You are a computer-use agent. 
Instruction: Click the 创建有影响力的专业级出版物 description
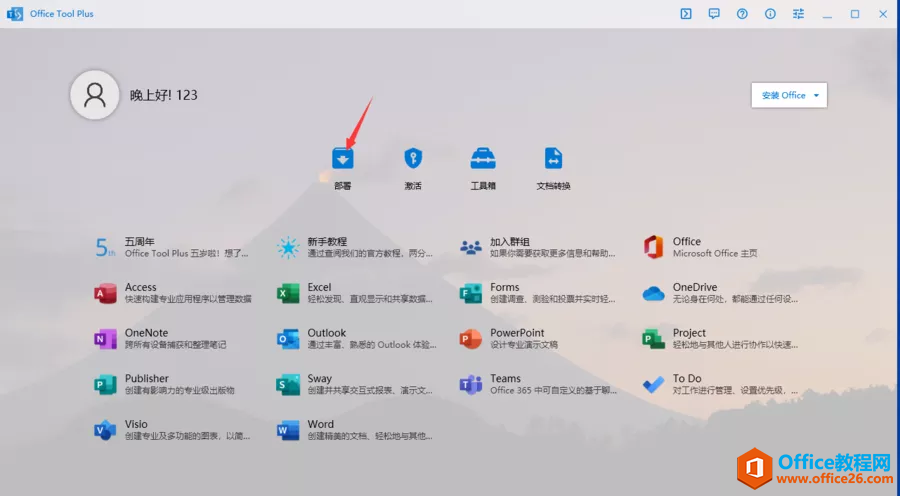(x=180, y=390)
